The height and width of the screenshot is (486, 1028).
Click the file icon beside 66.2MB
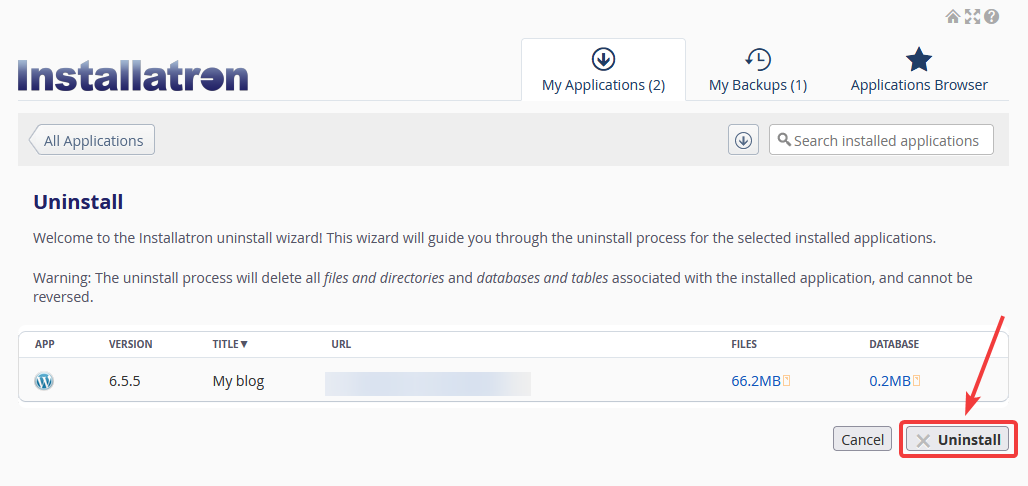click(x=787, y=380)
